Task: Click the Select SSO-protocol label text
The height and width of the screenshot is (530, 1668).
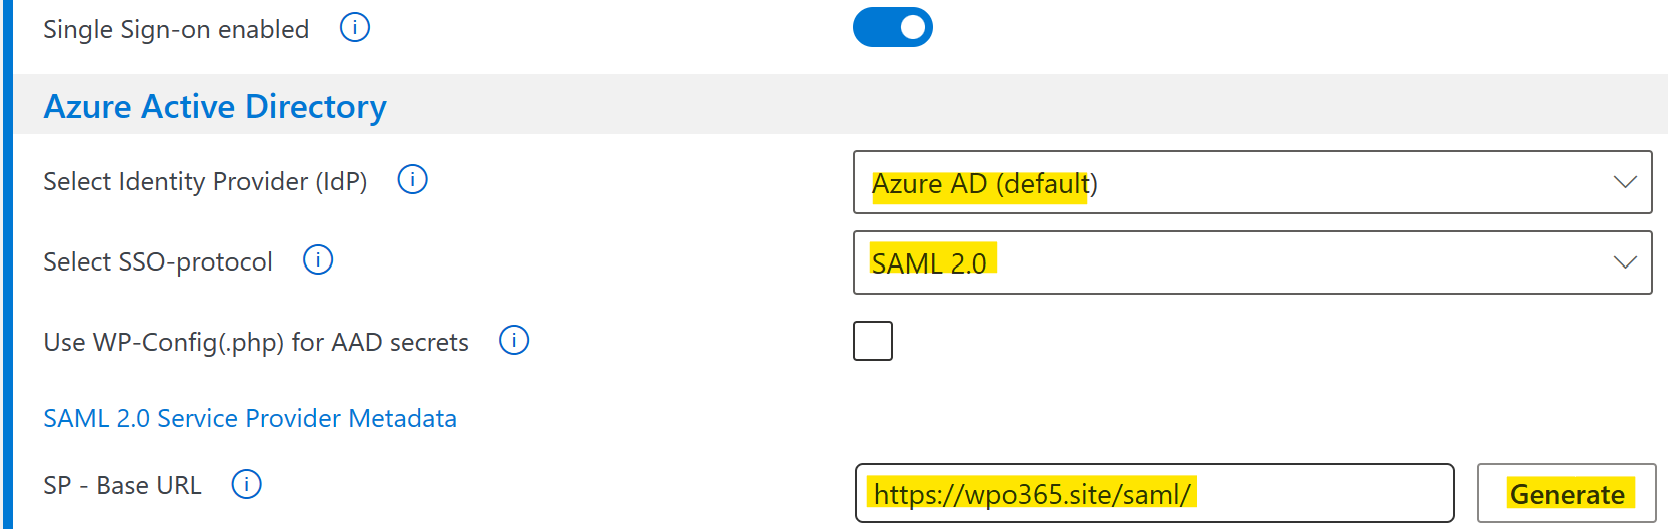Action: 158,262
